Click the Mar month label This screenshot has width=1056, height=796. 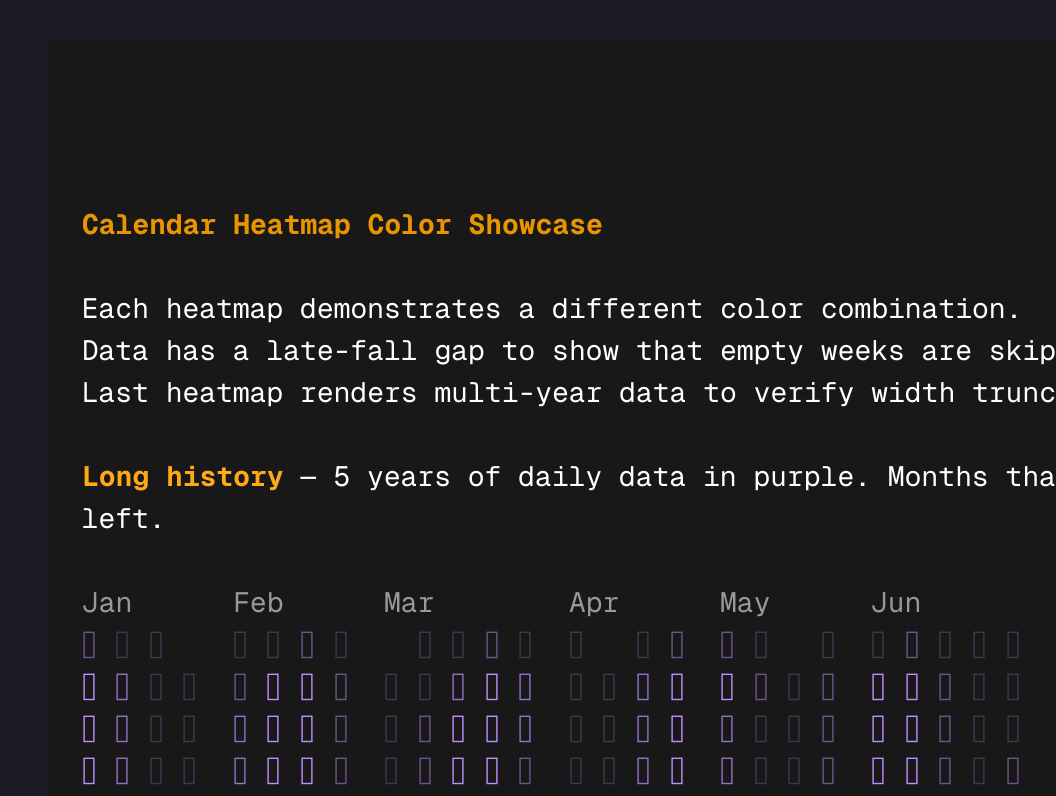[x=408, y=602]
